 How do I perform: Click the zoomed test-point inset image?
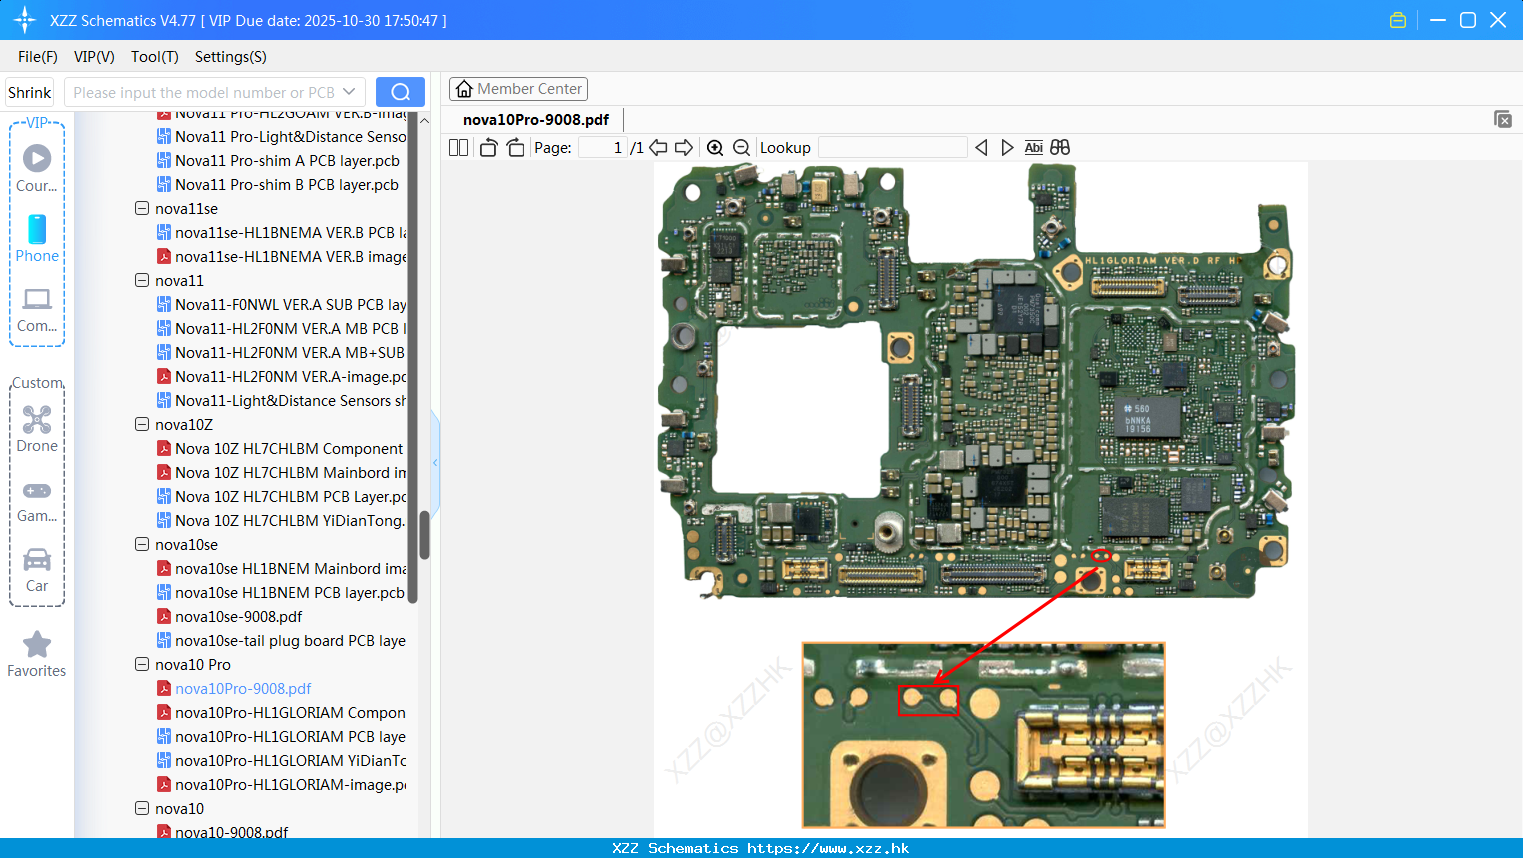point(984,735)
